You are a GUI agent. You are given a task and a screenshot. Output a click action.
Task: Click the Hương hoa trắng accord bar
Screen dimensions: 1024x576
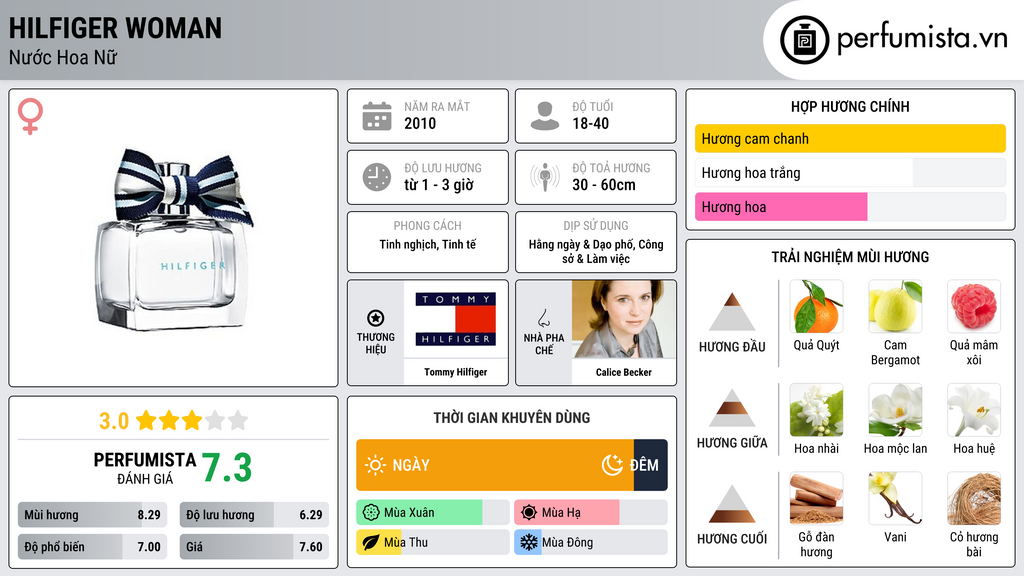(850, 173)
